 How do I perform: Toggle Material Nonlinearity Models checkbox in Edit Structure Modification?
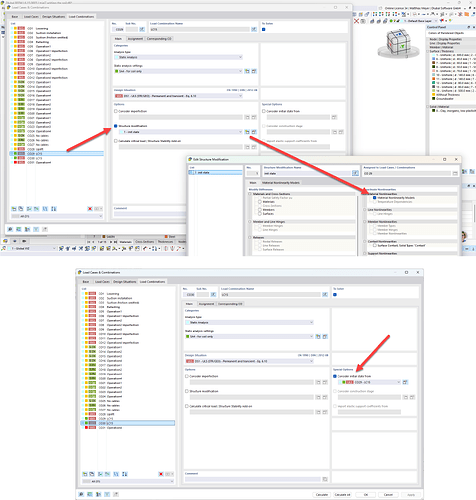pyautogui.click(x=375, y=198)
